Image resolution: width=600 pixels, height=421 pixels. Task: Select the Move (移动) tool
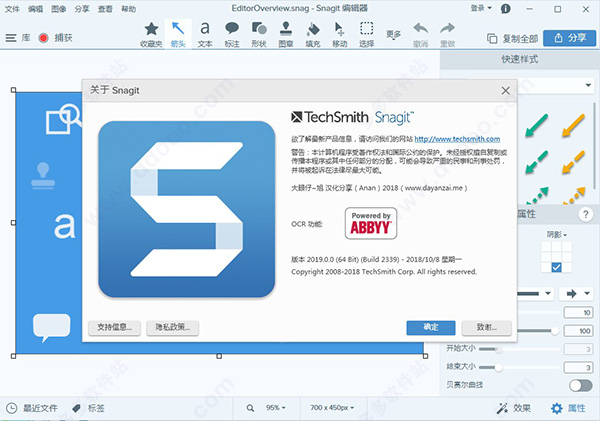point(339,34)
